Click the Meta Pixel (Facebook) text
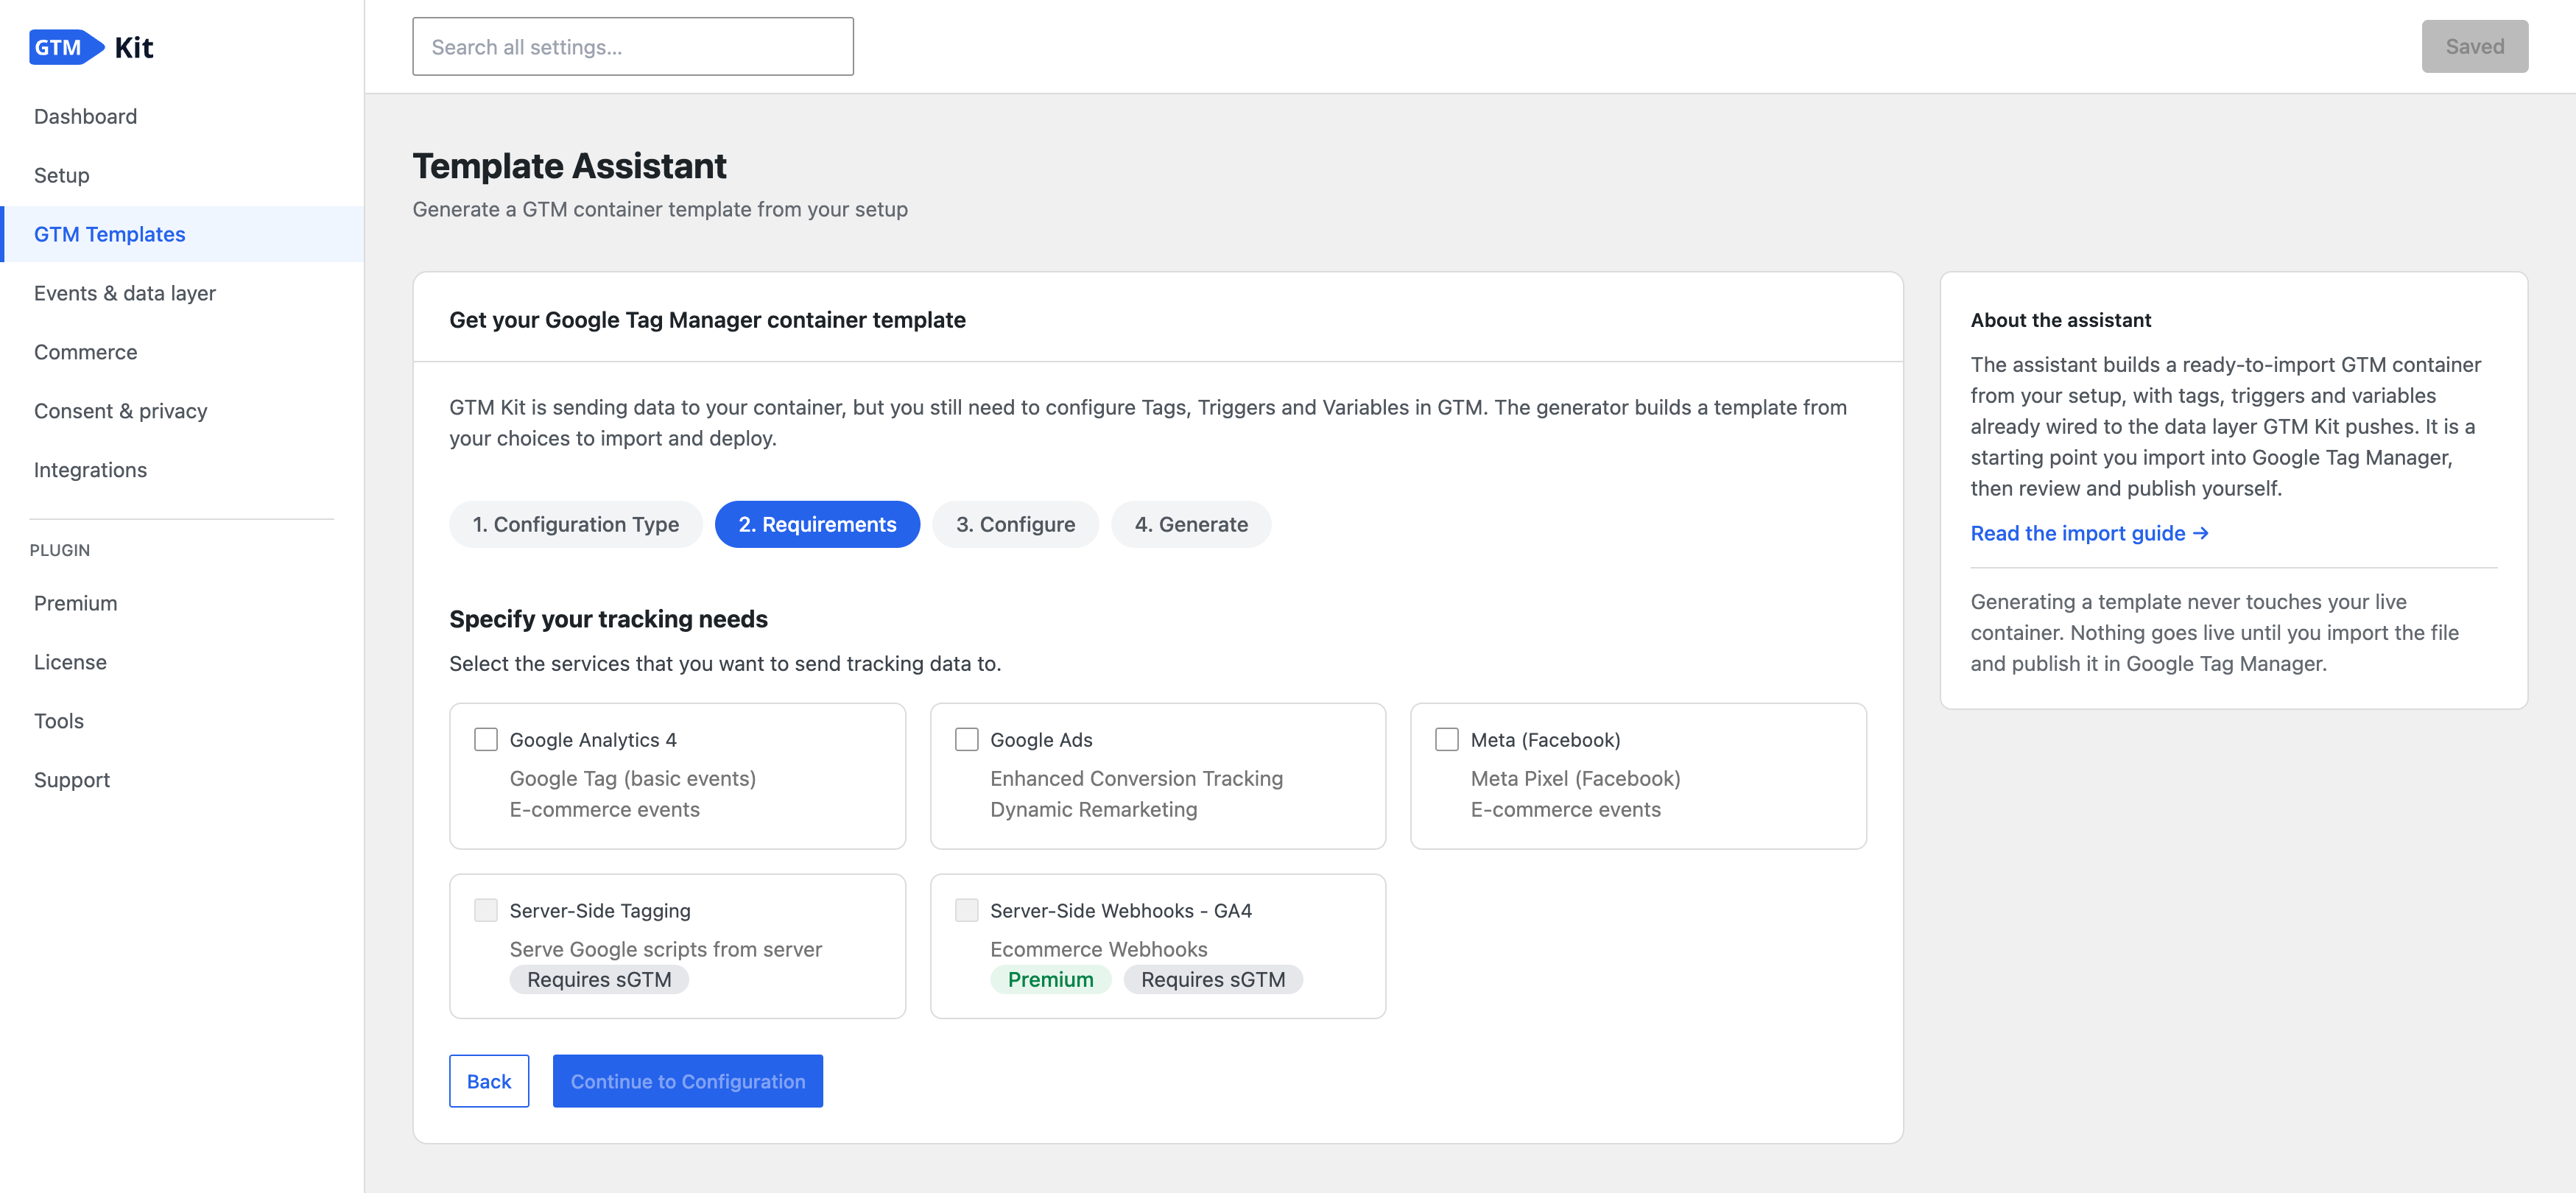Screen dimensions: 2576x1193 click(1575, 778)
